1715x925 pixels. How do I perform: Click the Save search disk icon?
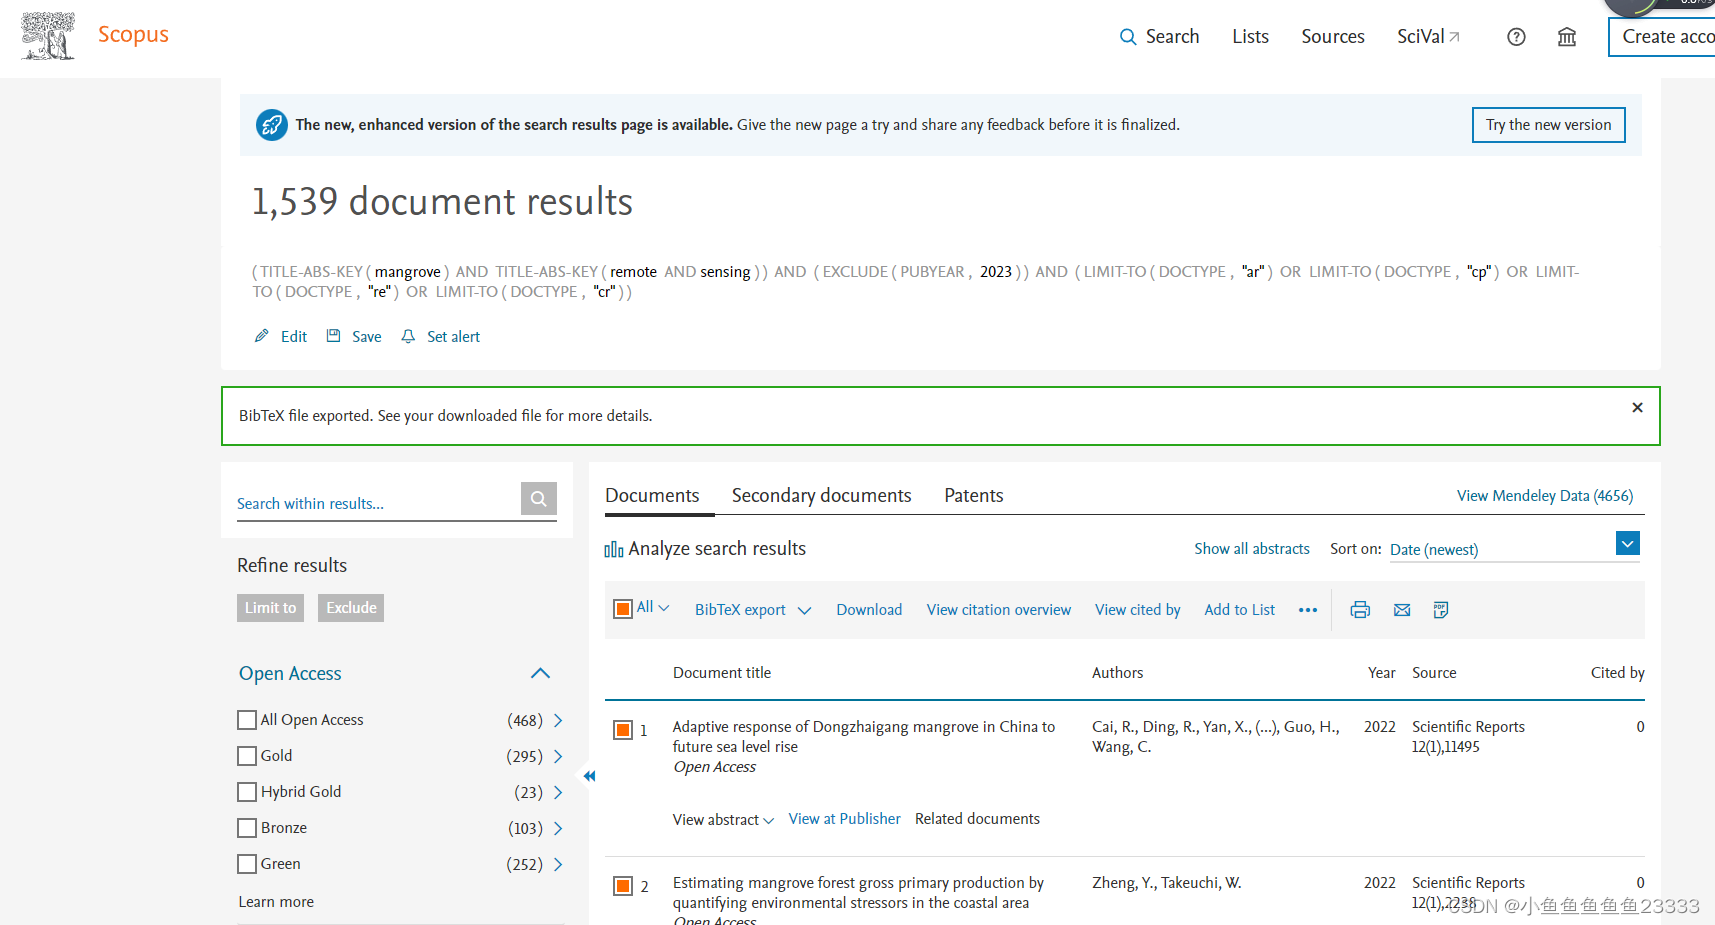[x=334, y=336]
